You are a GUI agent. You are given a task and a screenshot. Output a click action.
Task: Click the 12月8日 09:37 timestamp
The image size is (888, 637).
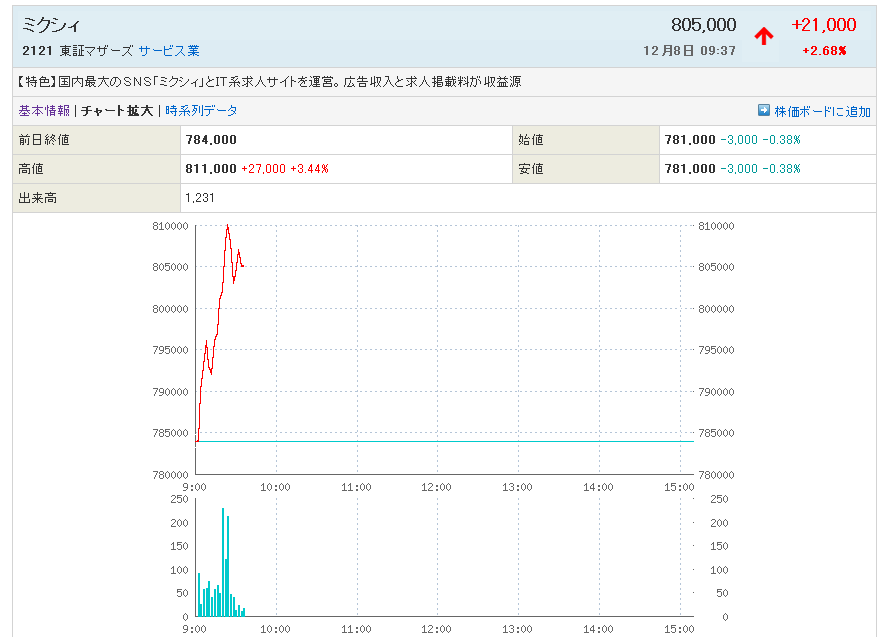coord(689,51)
